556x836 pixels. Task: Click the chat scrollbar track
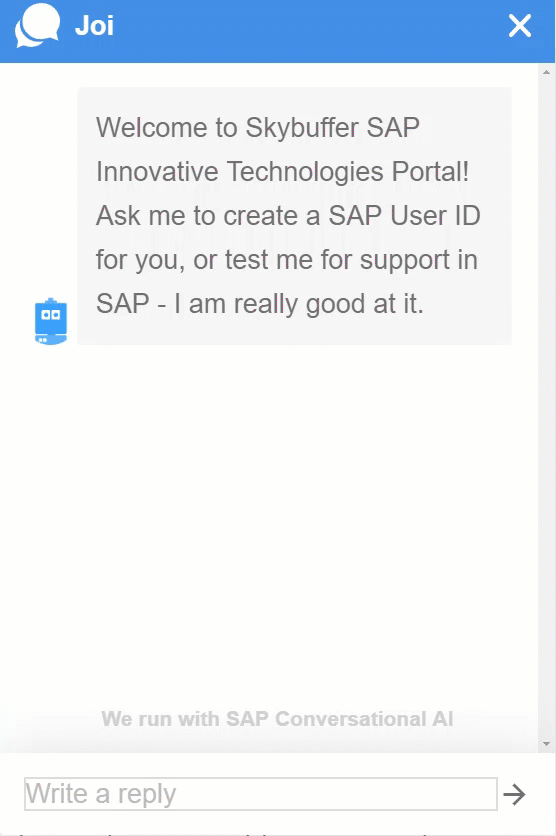click(546, 407)
